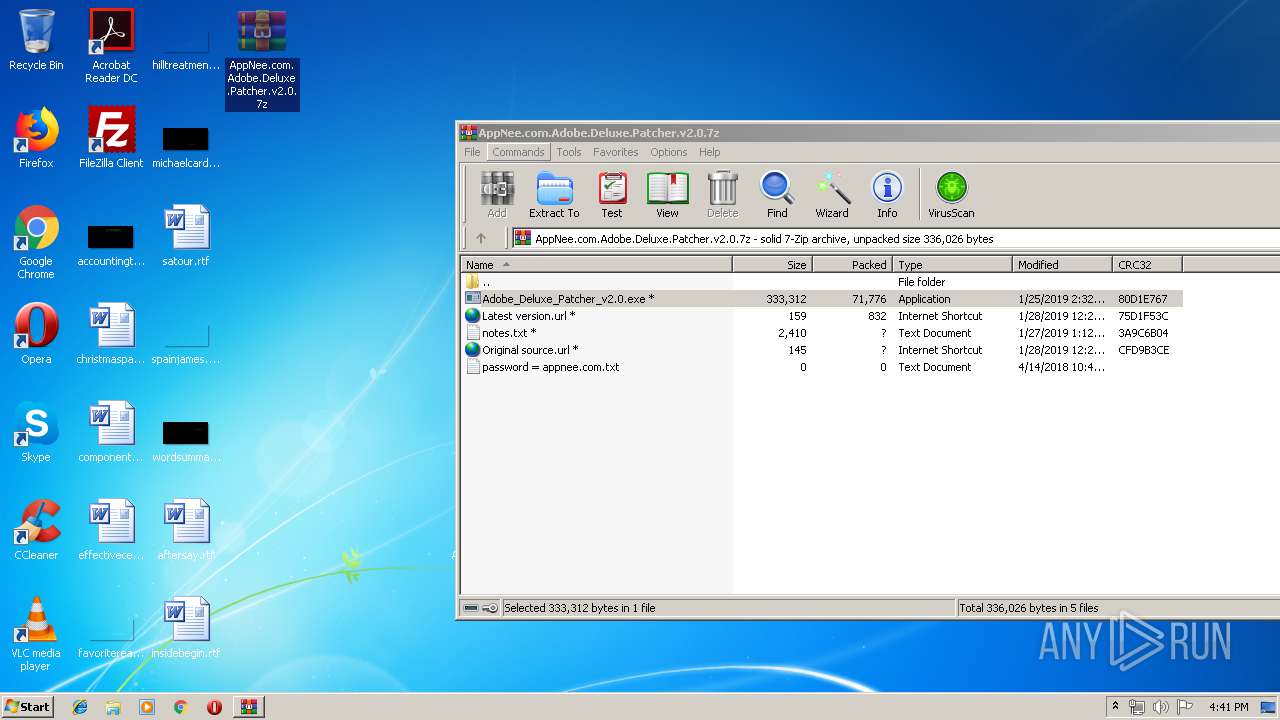Image resolution: width=1280 pixels, height=720 pixels.
Task: Select effectivece document on desktop
Action: tap(111, 530)
